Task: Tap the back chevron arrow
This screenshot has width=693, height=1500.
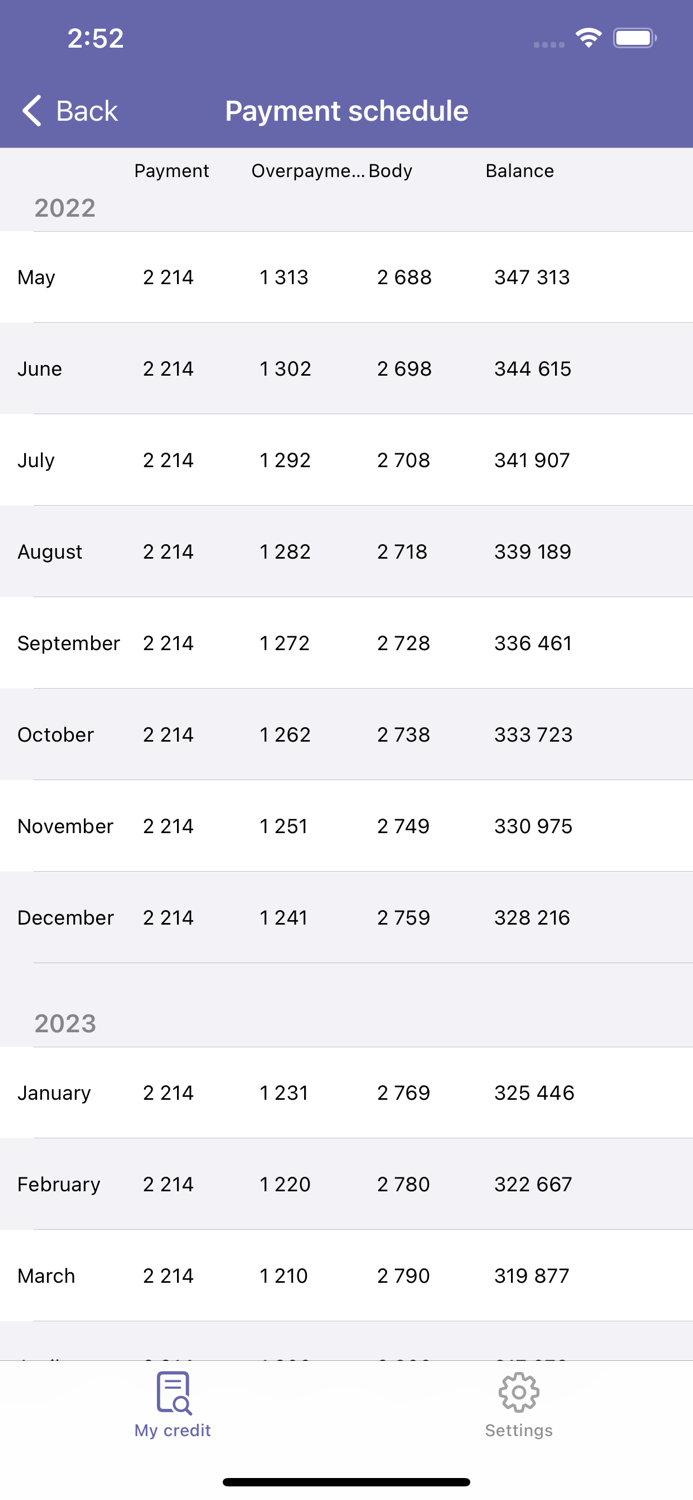Action: pos(31,110)
